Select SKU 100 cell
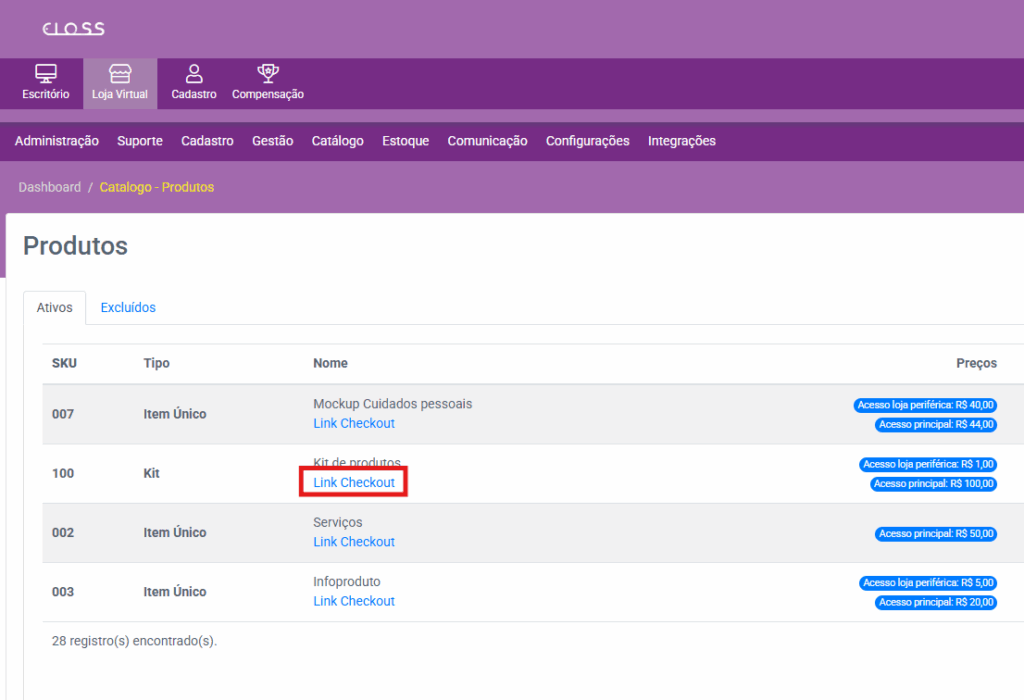This screenshot has height=700, width=1024. pos(63,473)
